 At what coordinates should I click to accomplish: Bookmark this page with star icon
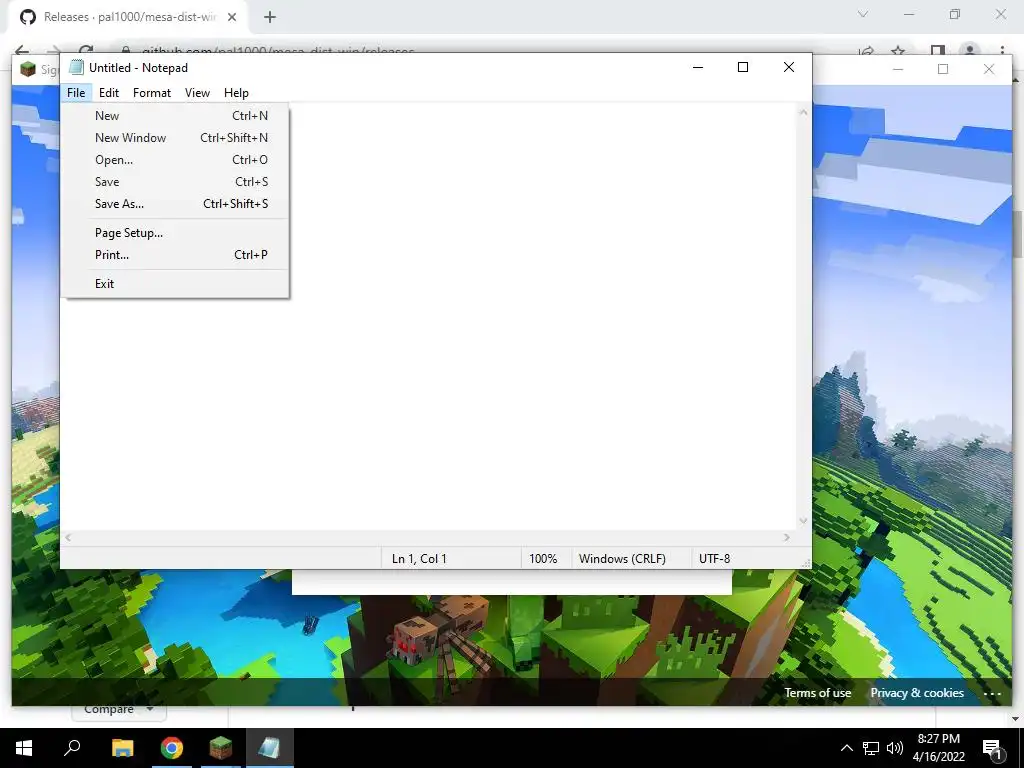coord(898,50)
